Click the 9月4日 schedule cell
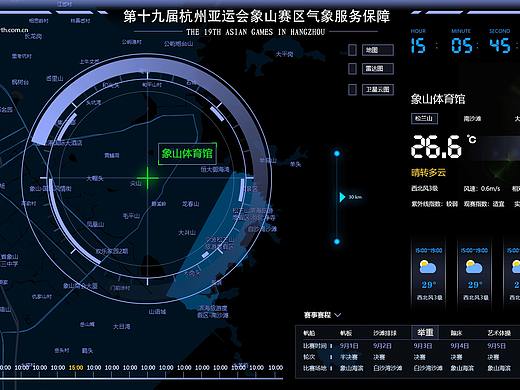This screenshot has width=520, height=390. click(460, 346)
